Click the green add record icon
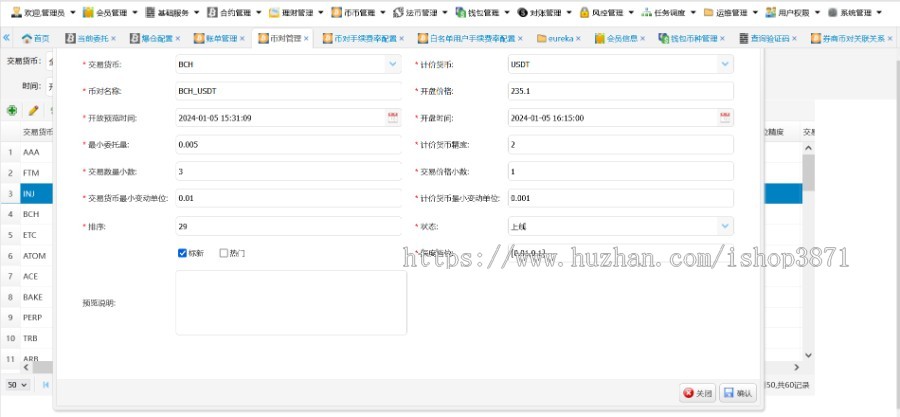This screenshot has height=417, width=900. tap(11, 110)
